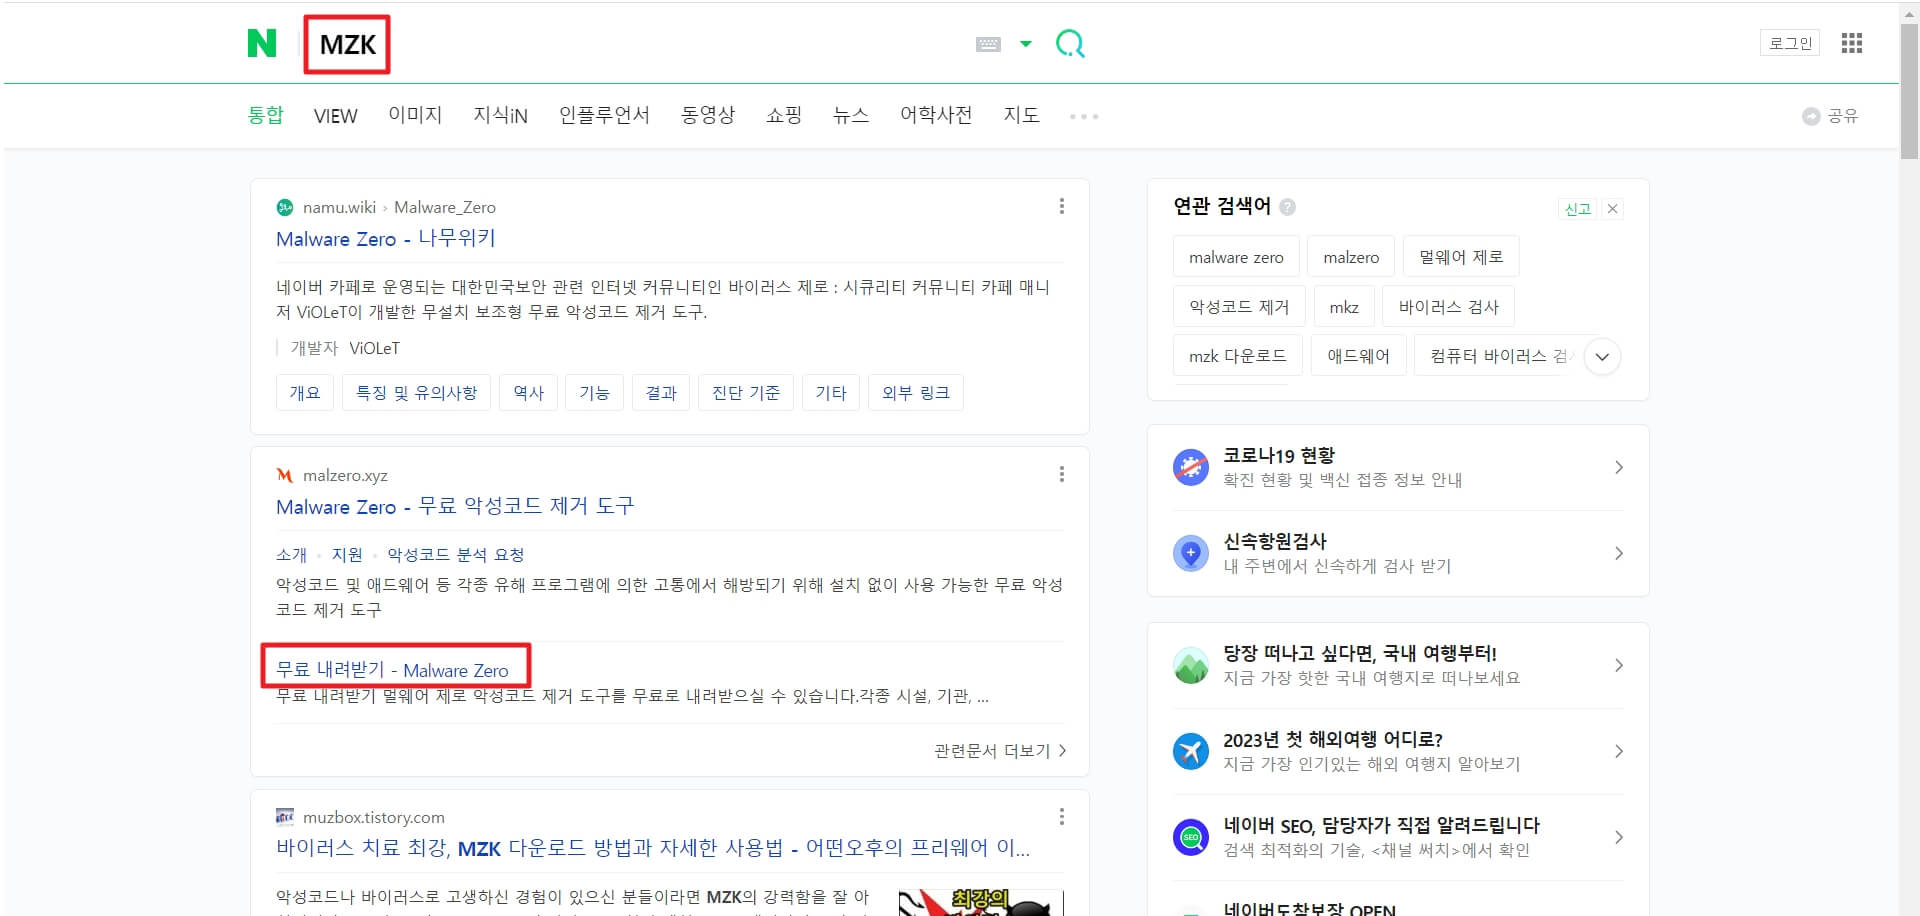The image size is (1920, 916).
Task: Show more tabs with the ellipsis
Action: pos(1084,116)
